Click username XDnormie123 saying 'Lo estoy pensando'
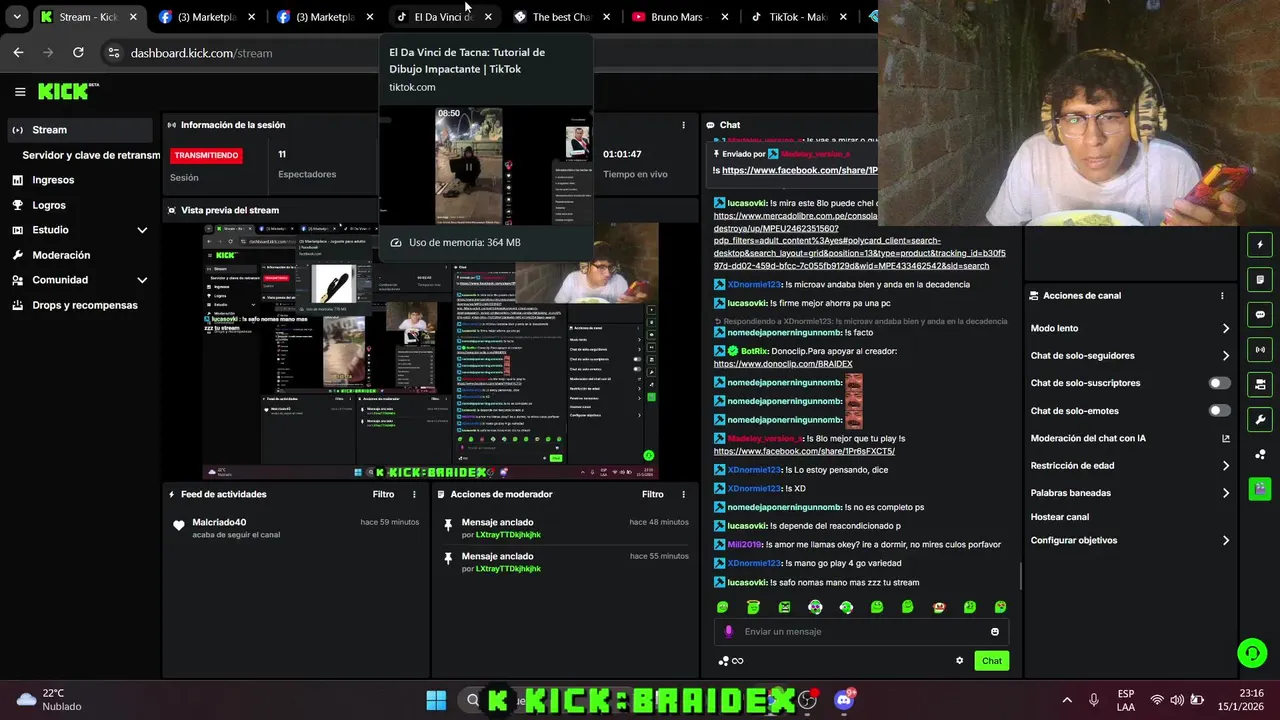The width and height of the screenshot is (1280, 720). (x=754, y=470)
